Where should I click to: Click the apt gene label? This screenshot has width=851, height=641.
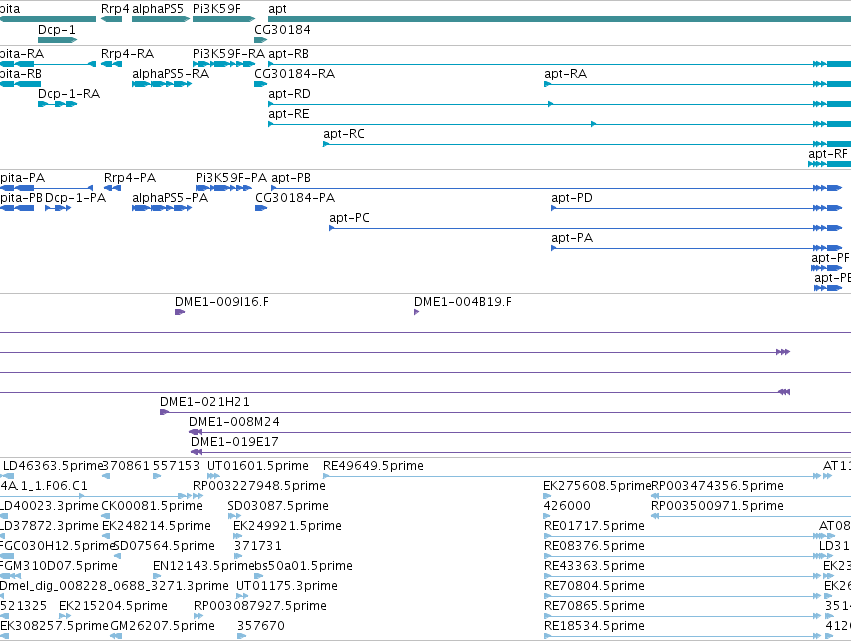click(277, 9)
